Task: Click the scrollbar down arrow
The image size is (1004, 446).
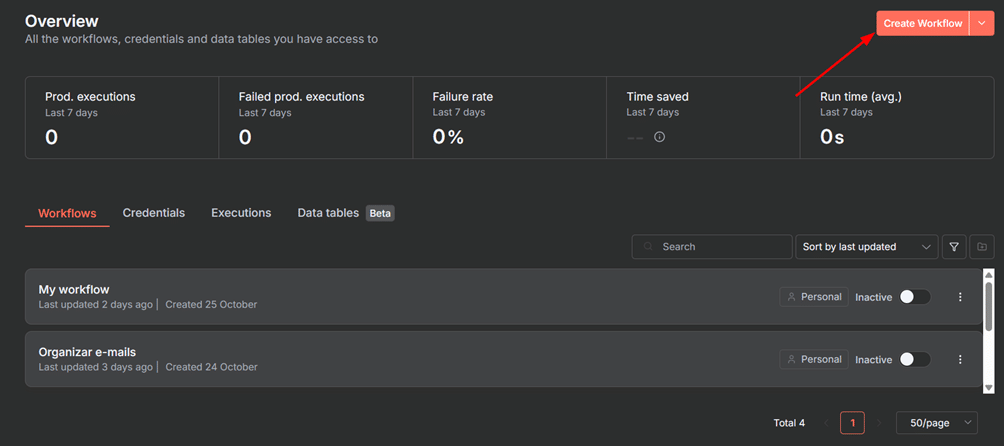Action: [x=989, y=388]
